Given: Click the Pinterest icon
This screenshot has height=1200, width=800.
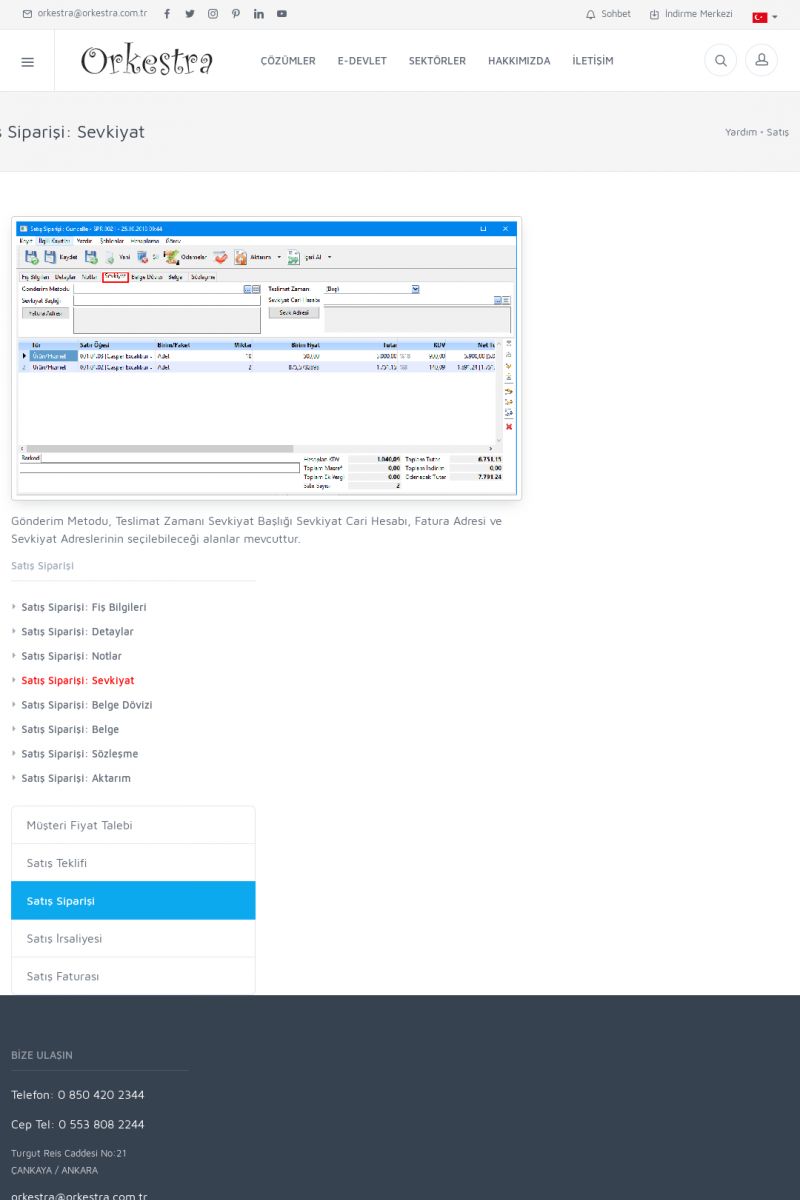Looking at the screenshot, I should [x=236, y=14].
